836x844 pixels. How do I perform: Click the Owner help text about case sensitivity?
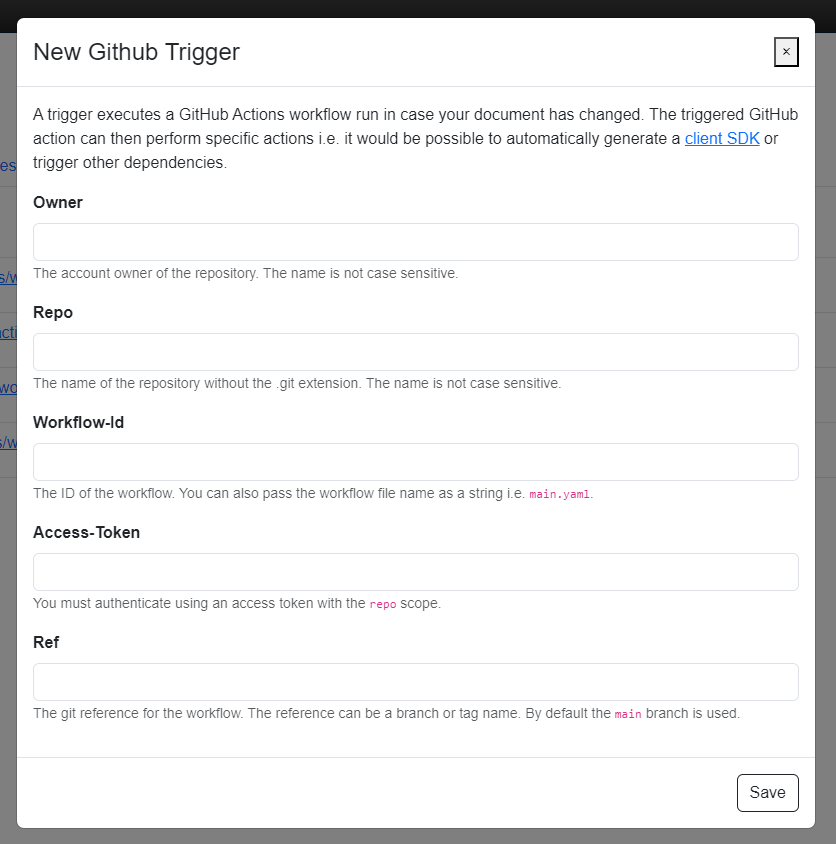245,273
